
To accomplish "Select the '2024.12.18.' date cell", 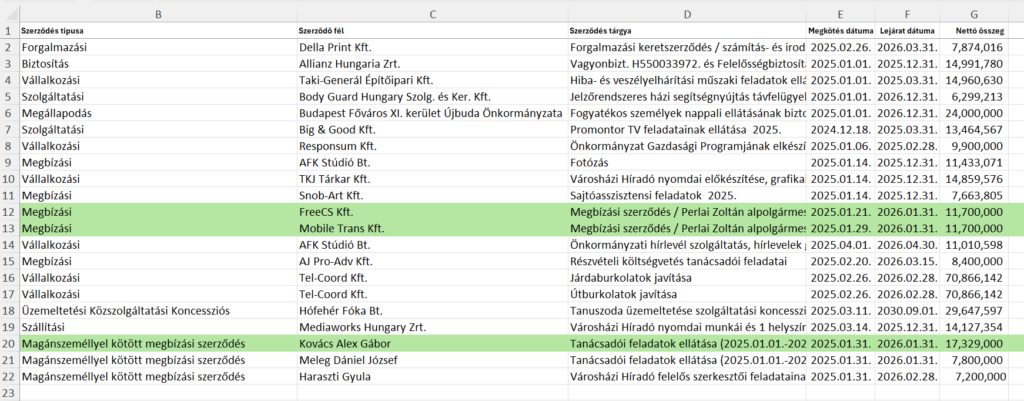I will [840, 129].
